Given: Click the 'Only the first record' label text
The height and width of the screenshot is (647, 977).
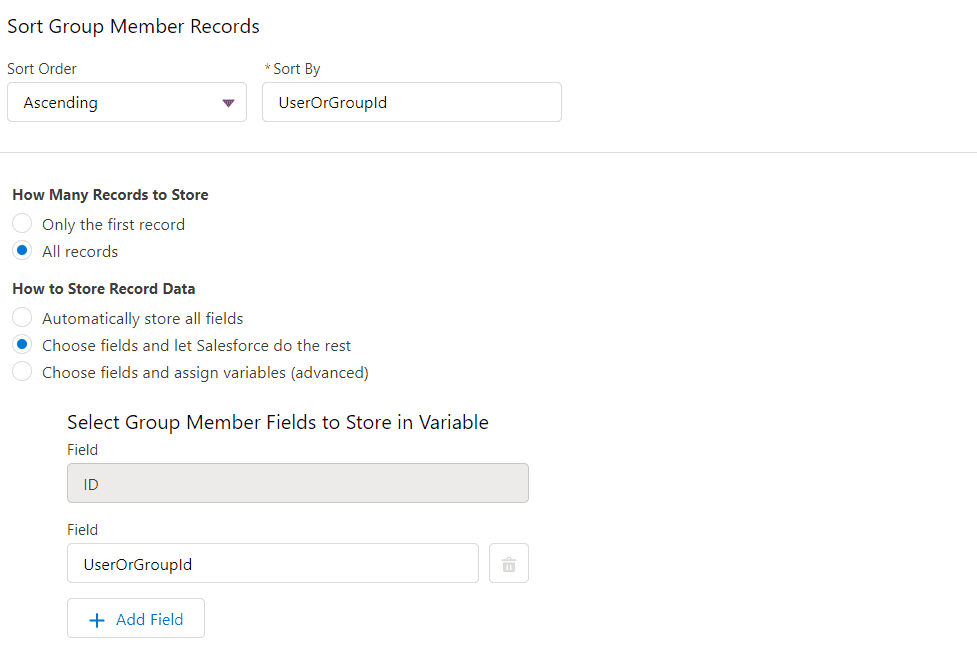Looking at the screenshot, I should (113, 224).
